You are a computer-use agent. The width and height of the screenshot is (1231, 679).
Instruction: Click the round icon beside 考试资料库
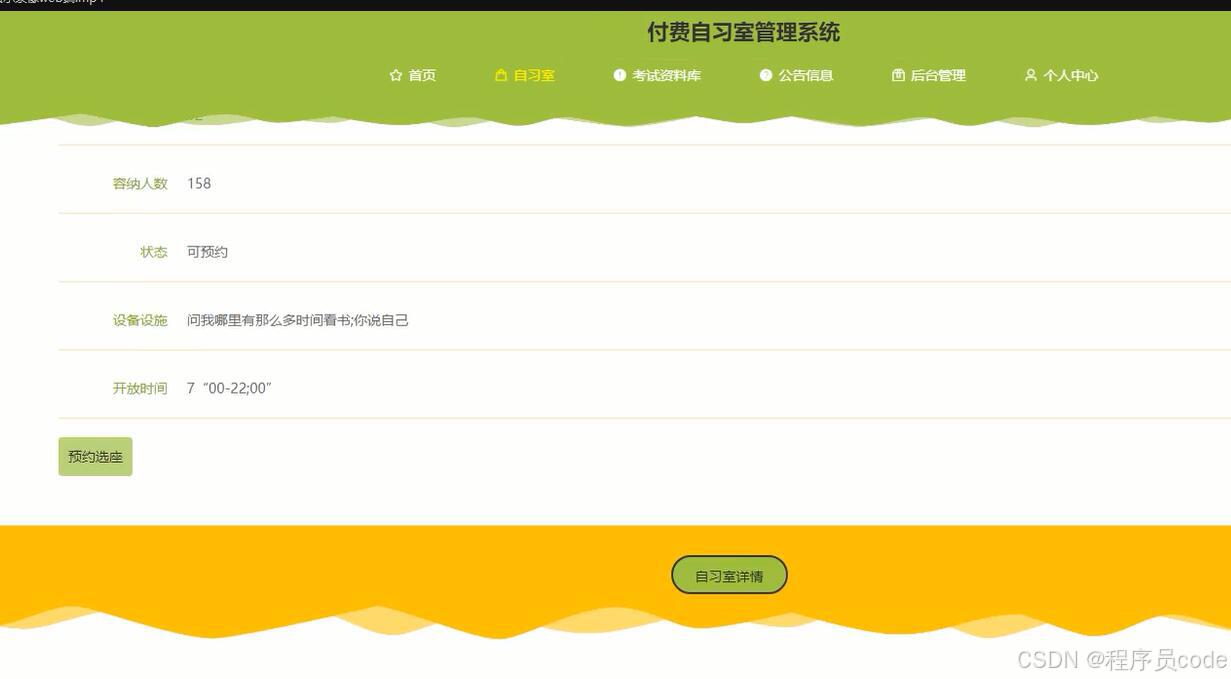(620, 75)
